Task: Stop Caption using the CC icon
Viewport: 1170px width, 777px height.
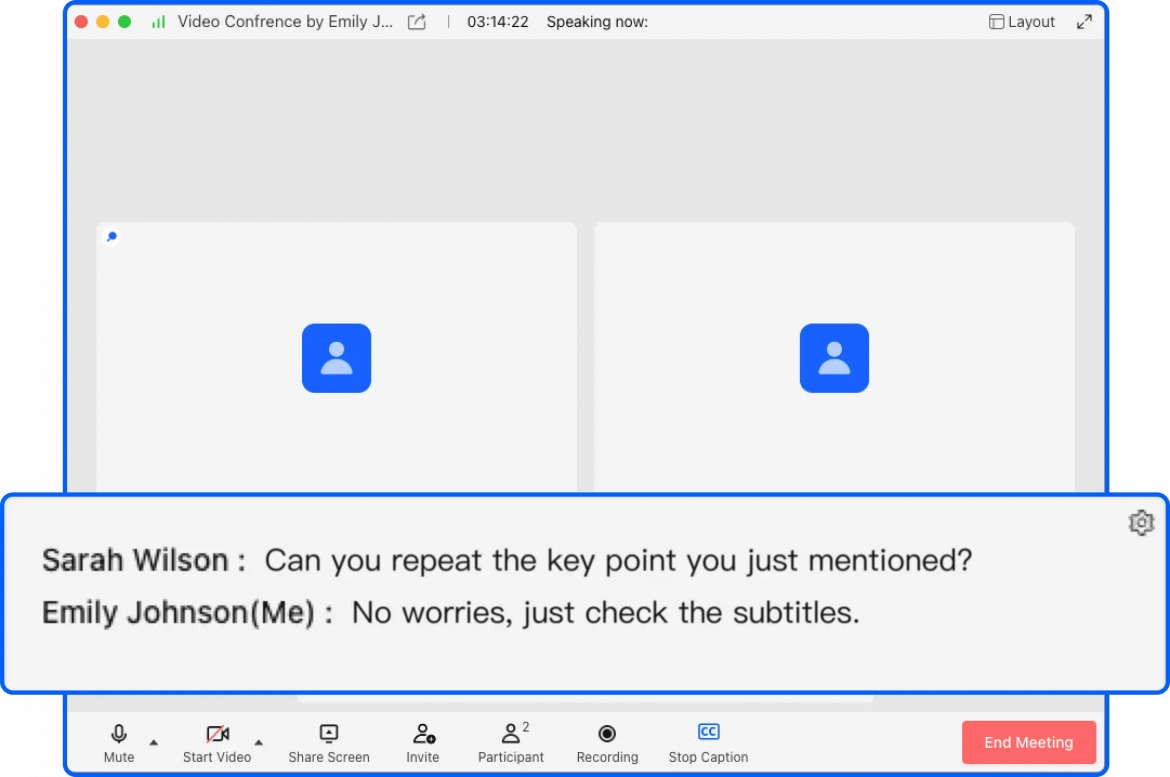Action: click(x=708, y=733)
